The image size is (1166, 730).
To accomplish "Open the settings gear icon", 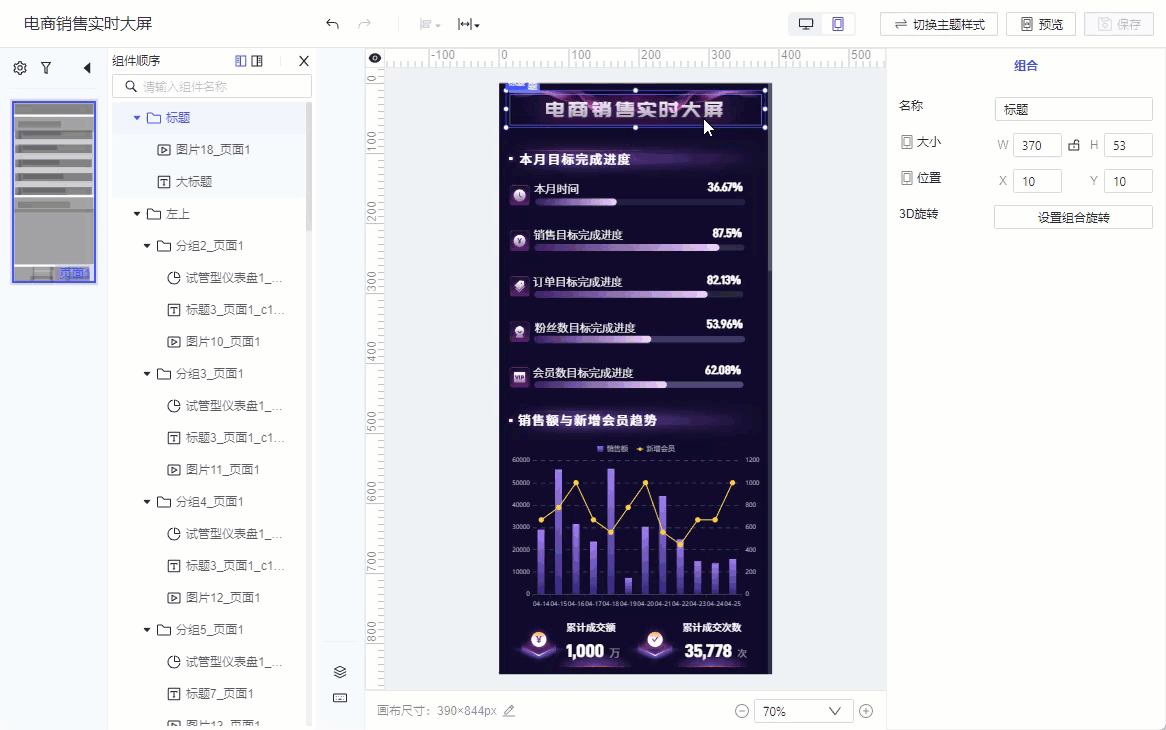I will [x=20, y=68].
